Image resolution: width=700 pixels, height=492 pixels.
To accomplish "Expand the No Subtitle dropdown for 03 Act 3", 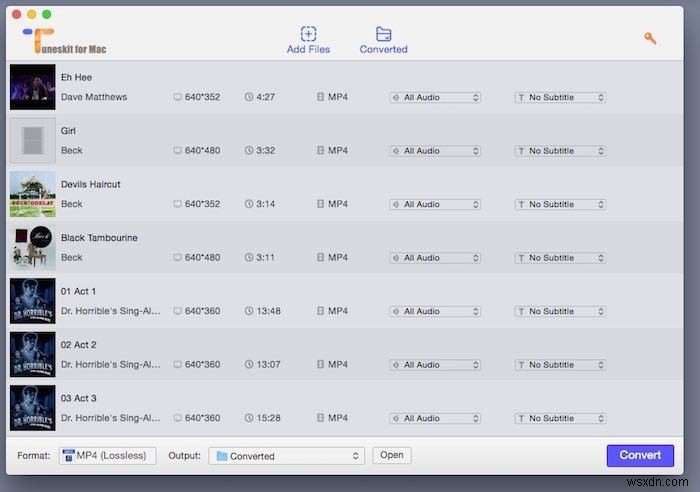I will (560, 419).
